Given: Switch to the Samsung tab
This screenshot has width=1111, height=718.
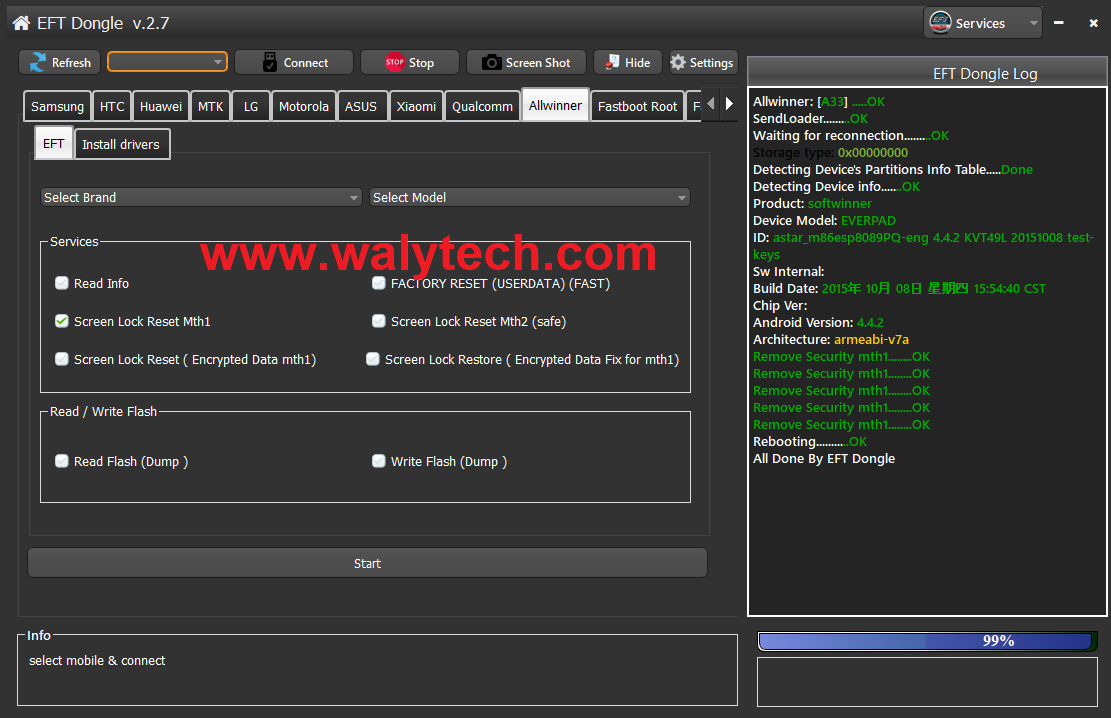Looking at the screenshot, I should pos(57,106).
